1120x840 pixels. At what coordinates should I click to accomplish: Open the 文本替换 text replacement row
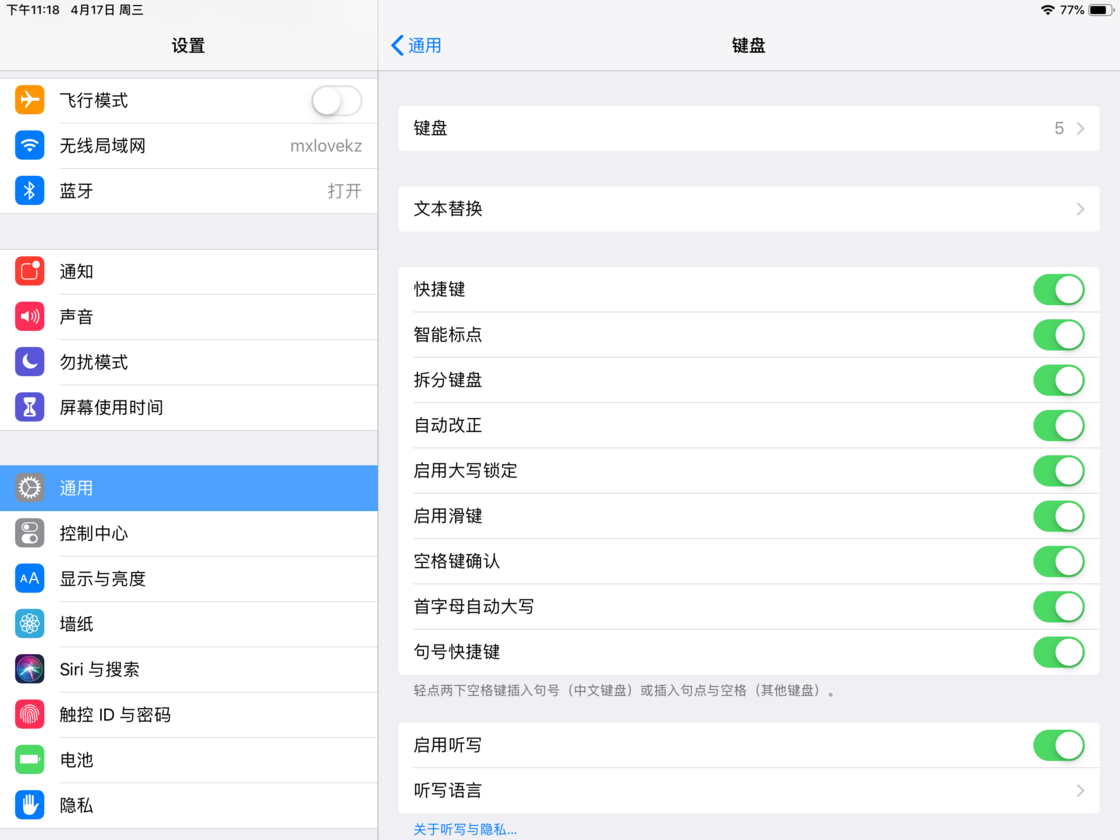(x=749, y=209)
